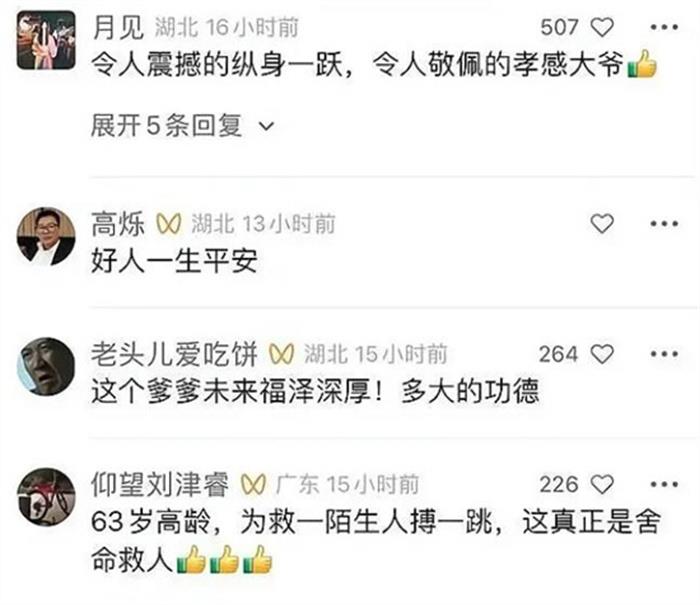Viewport: 700px width, 605px height.
Task: Click the chevron next to 展开5条回复
Action: pyautogui.click(x=267, y=126)
